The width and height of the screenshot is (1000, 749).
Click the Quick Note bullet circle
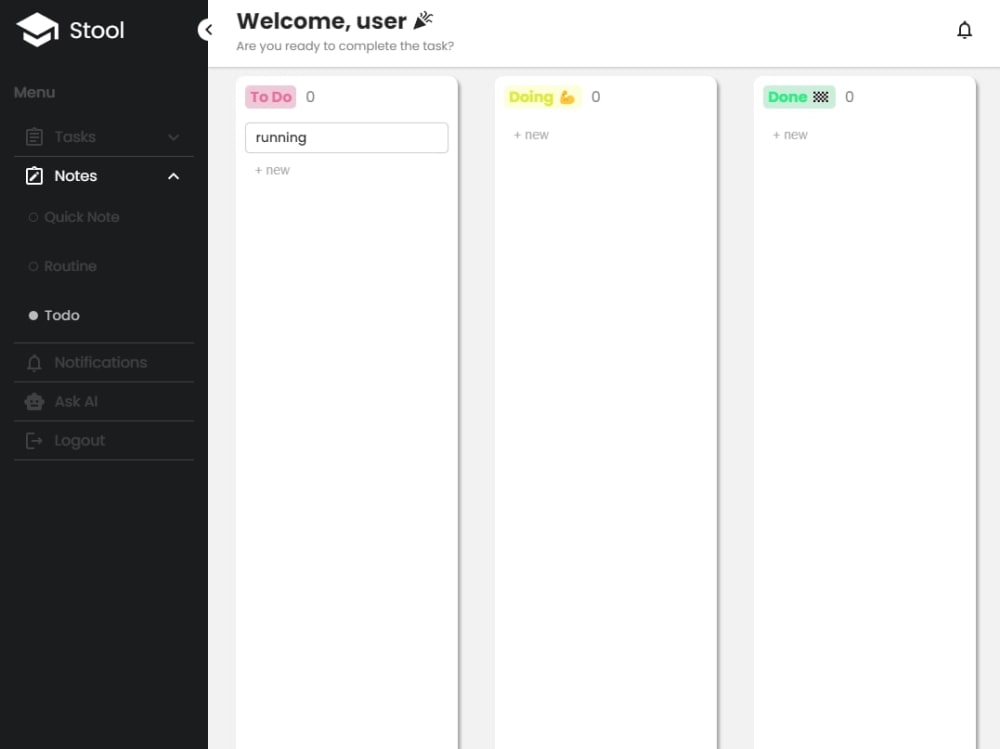tap(33, 218)
